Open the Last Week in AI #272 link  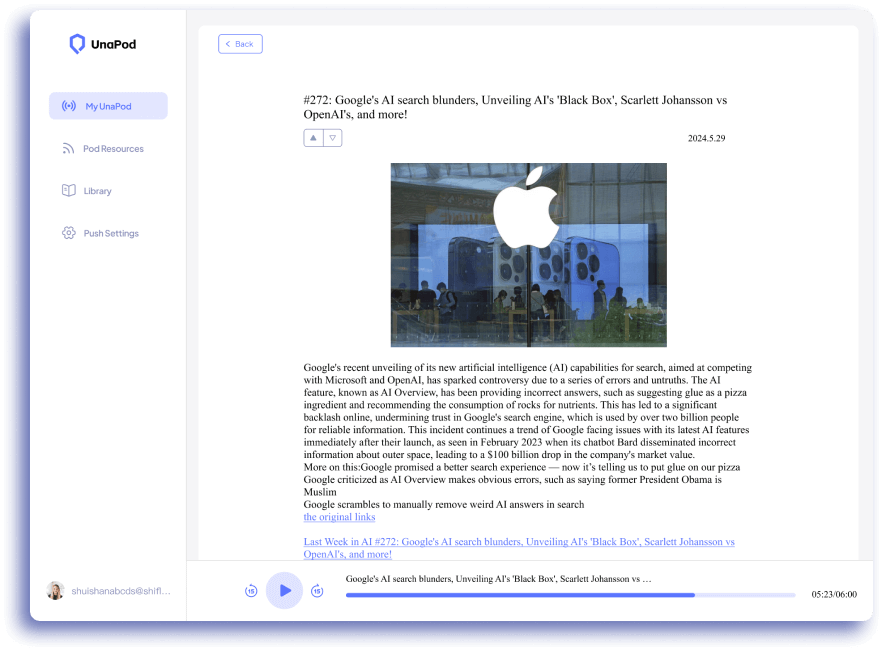point(519,548)
